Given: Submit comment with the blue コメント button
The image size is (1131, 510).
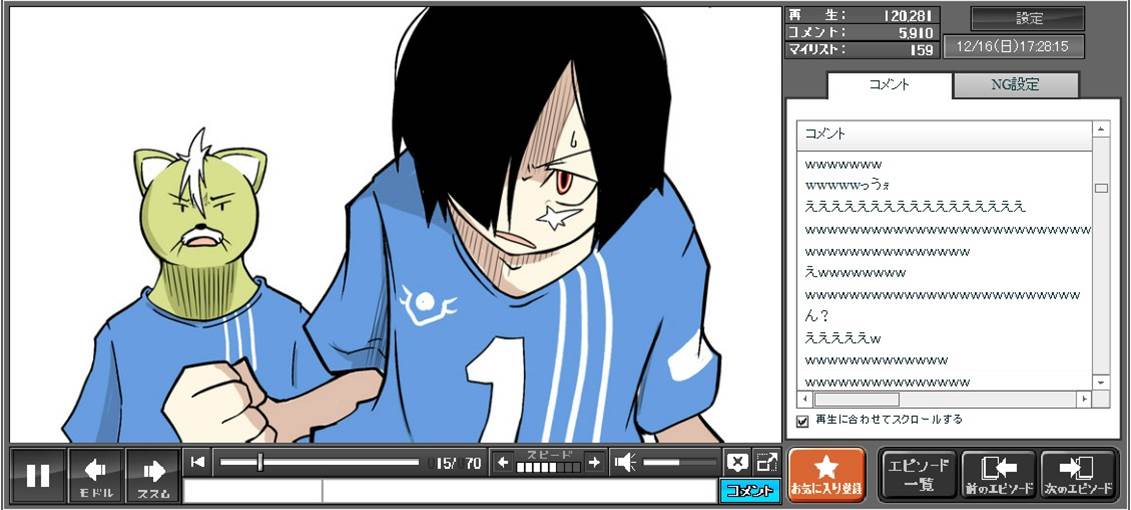Looking at the screenshot, I should [x=749, y=490].
